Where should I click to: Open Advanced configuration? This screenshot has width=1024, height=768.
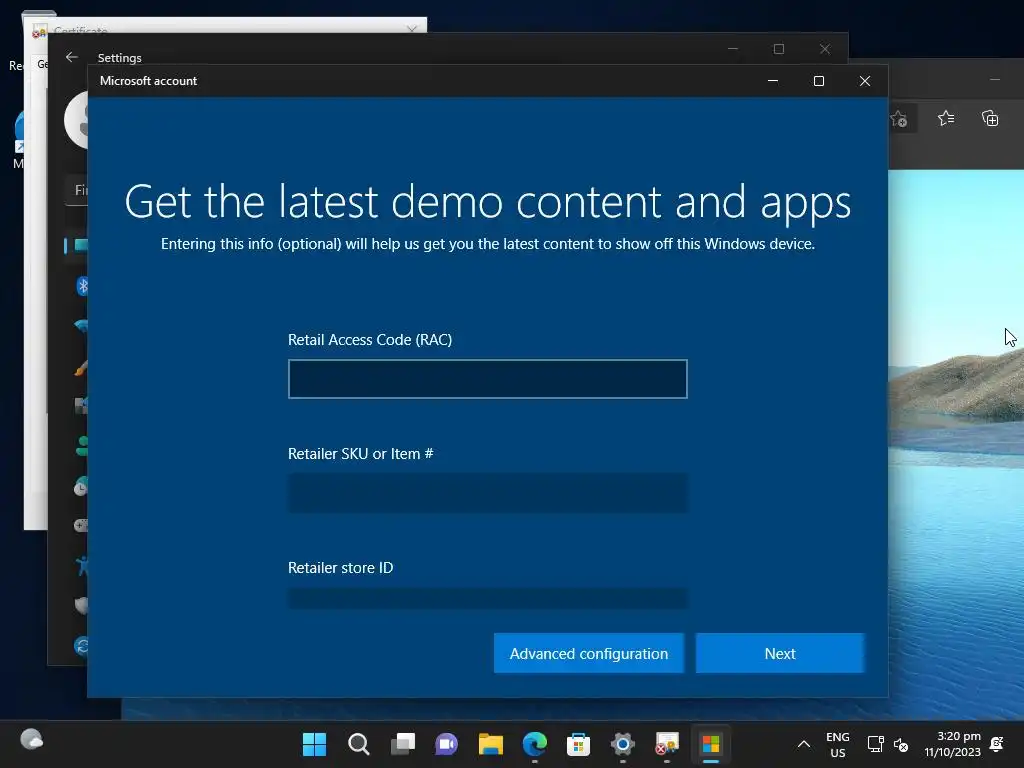(x=588, y=653)
